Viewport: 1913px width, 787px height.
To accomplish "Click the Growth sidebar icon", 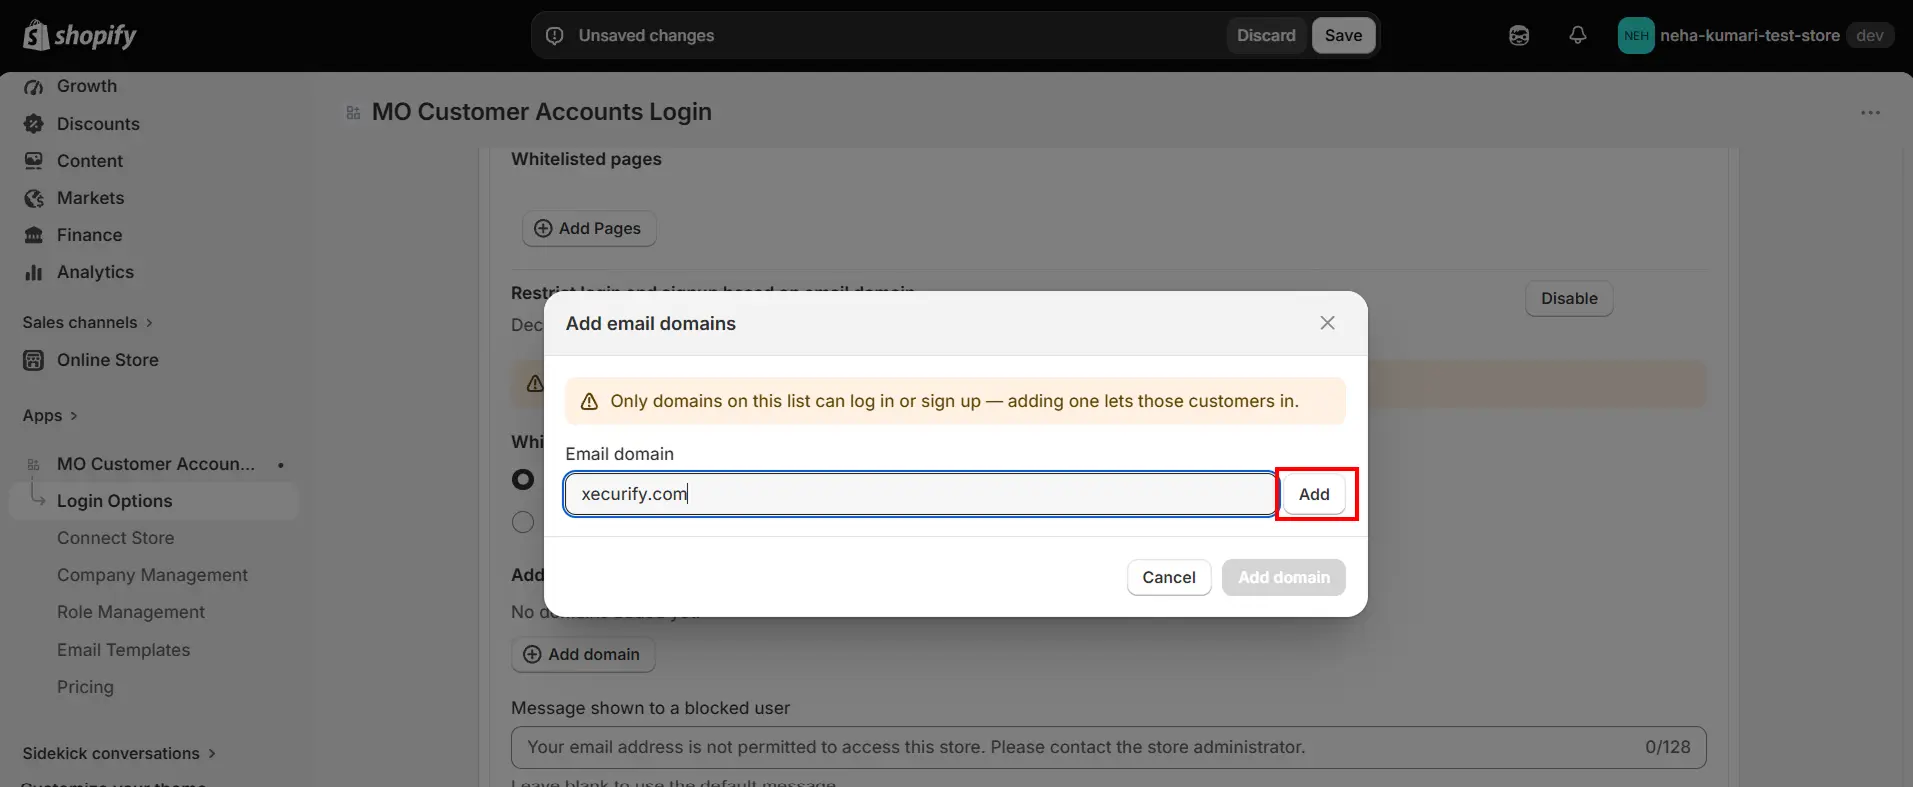I will point(34,87).
